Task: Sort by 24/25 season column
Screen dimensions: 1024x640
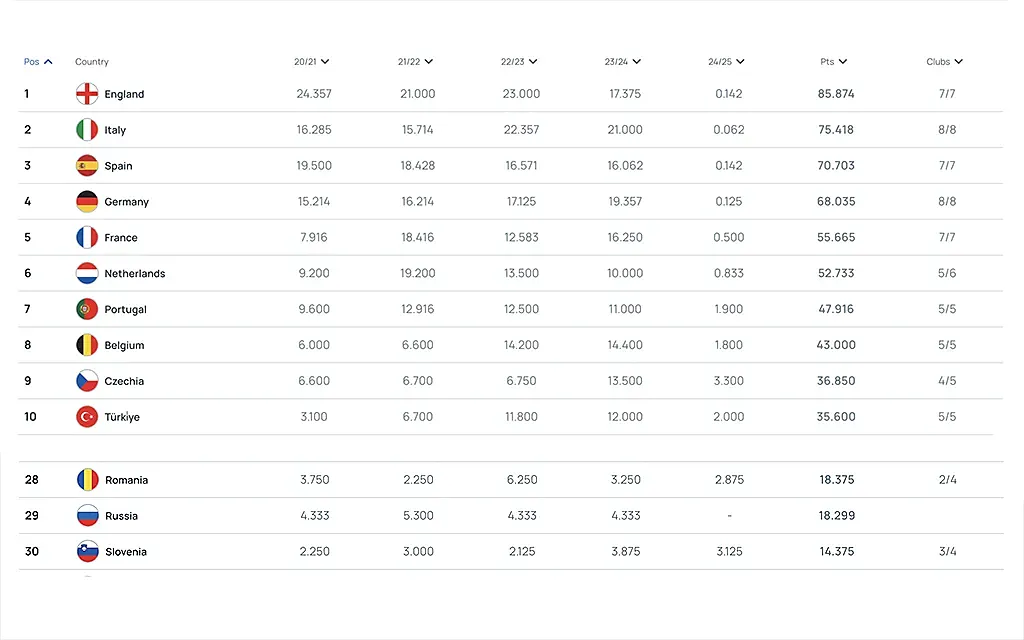Action: tap(726, 62)
